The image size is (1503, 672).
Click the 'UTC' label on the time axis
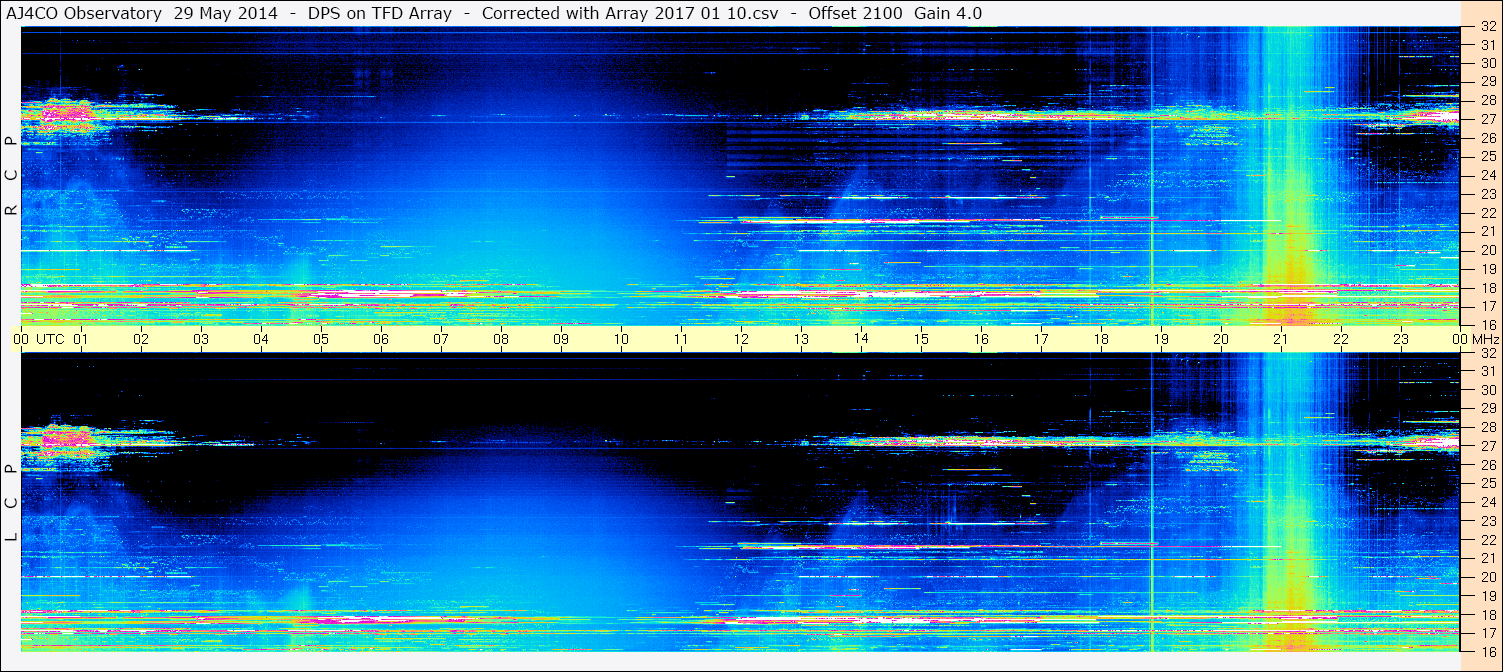pos(50,339)
